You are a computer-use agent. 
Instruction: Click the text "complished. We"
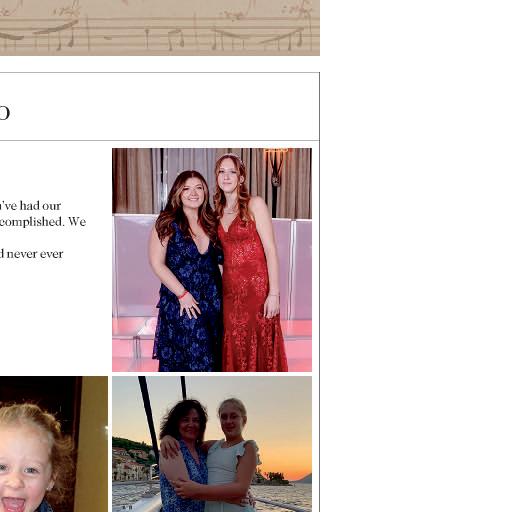[43, 222]
